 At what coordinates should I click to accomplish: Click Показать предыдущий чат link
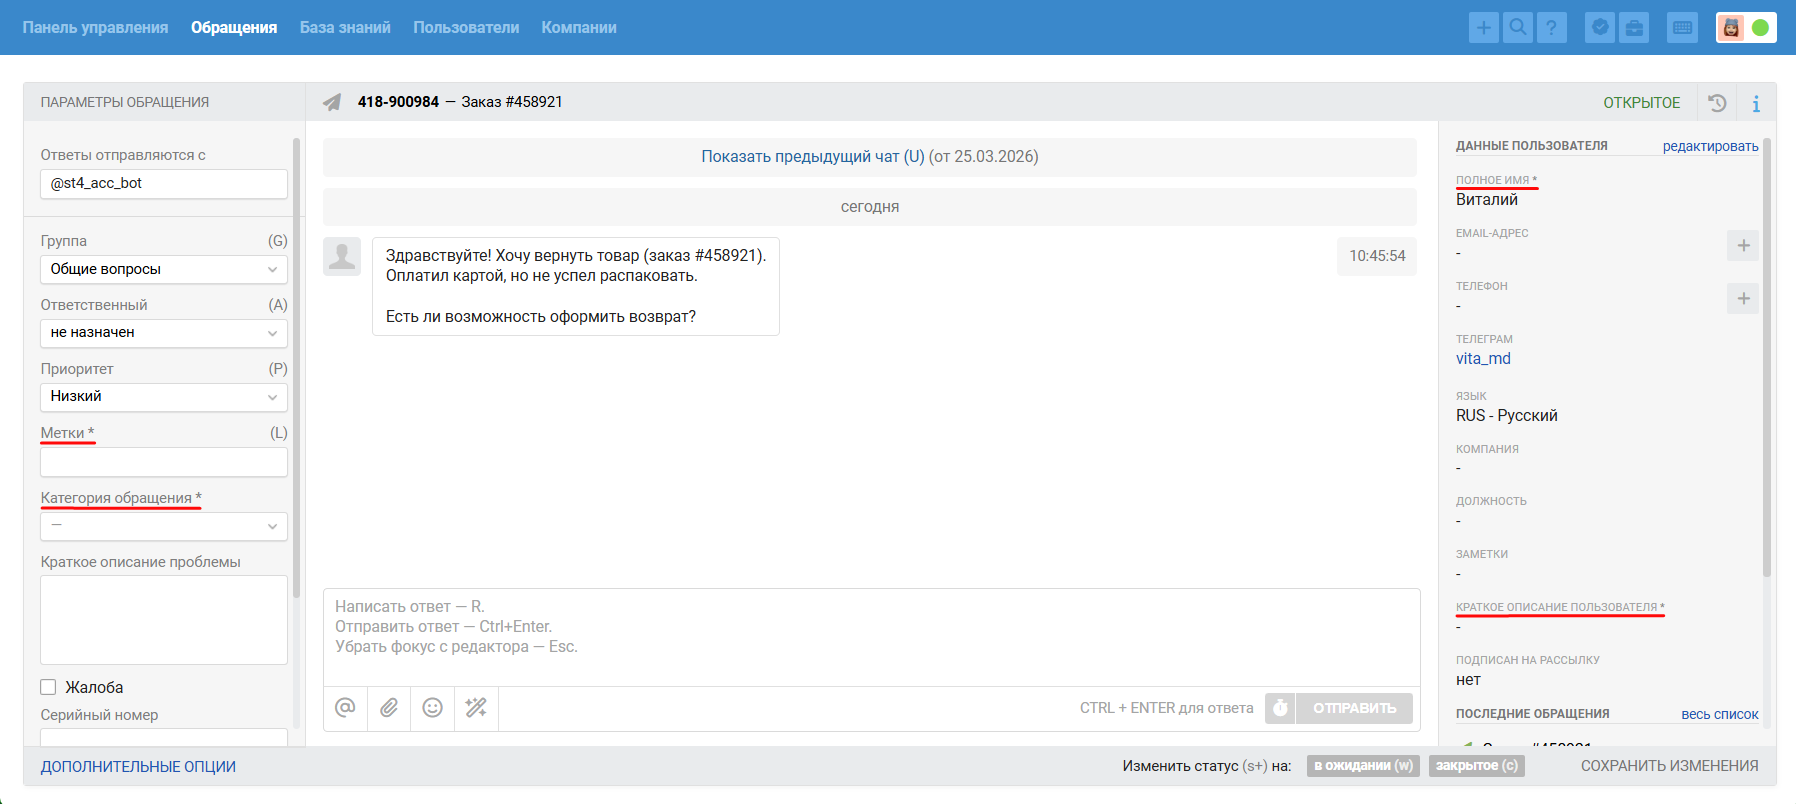tap(812, 156)
